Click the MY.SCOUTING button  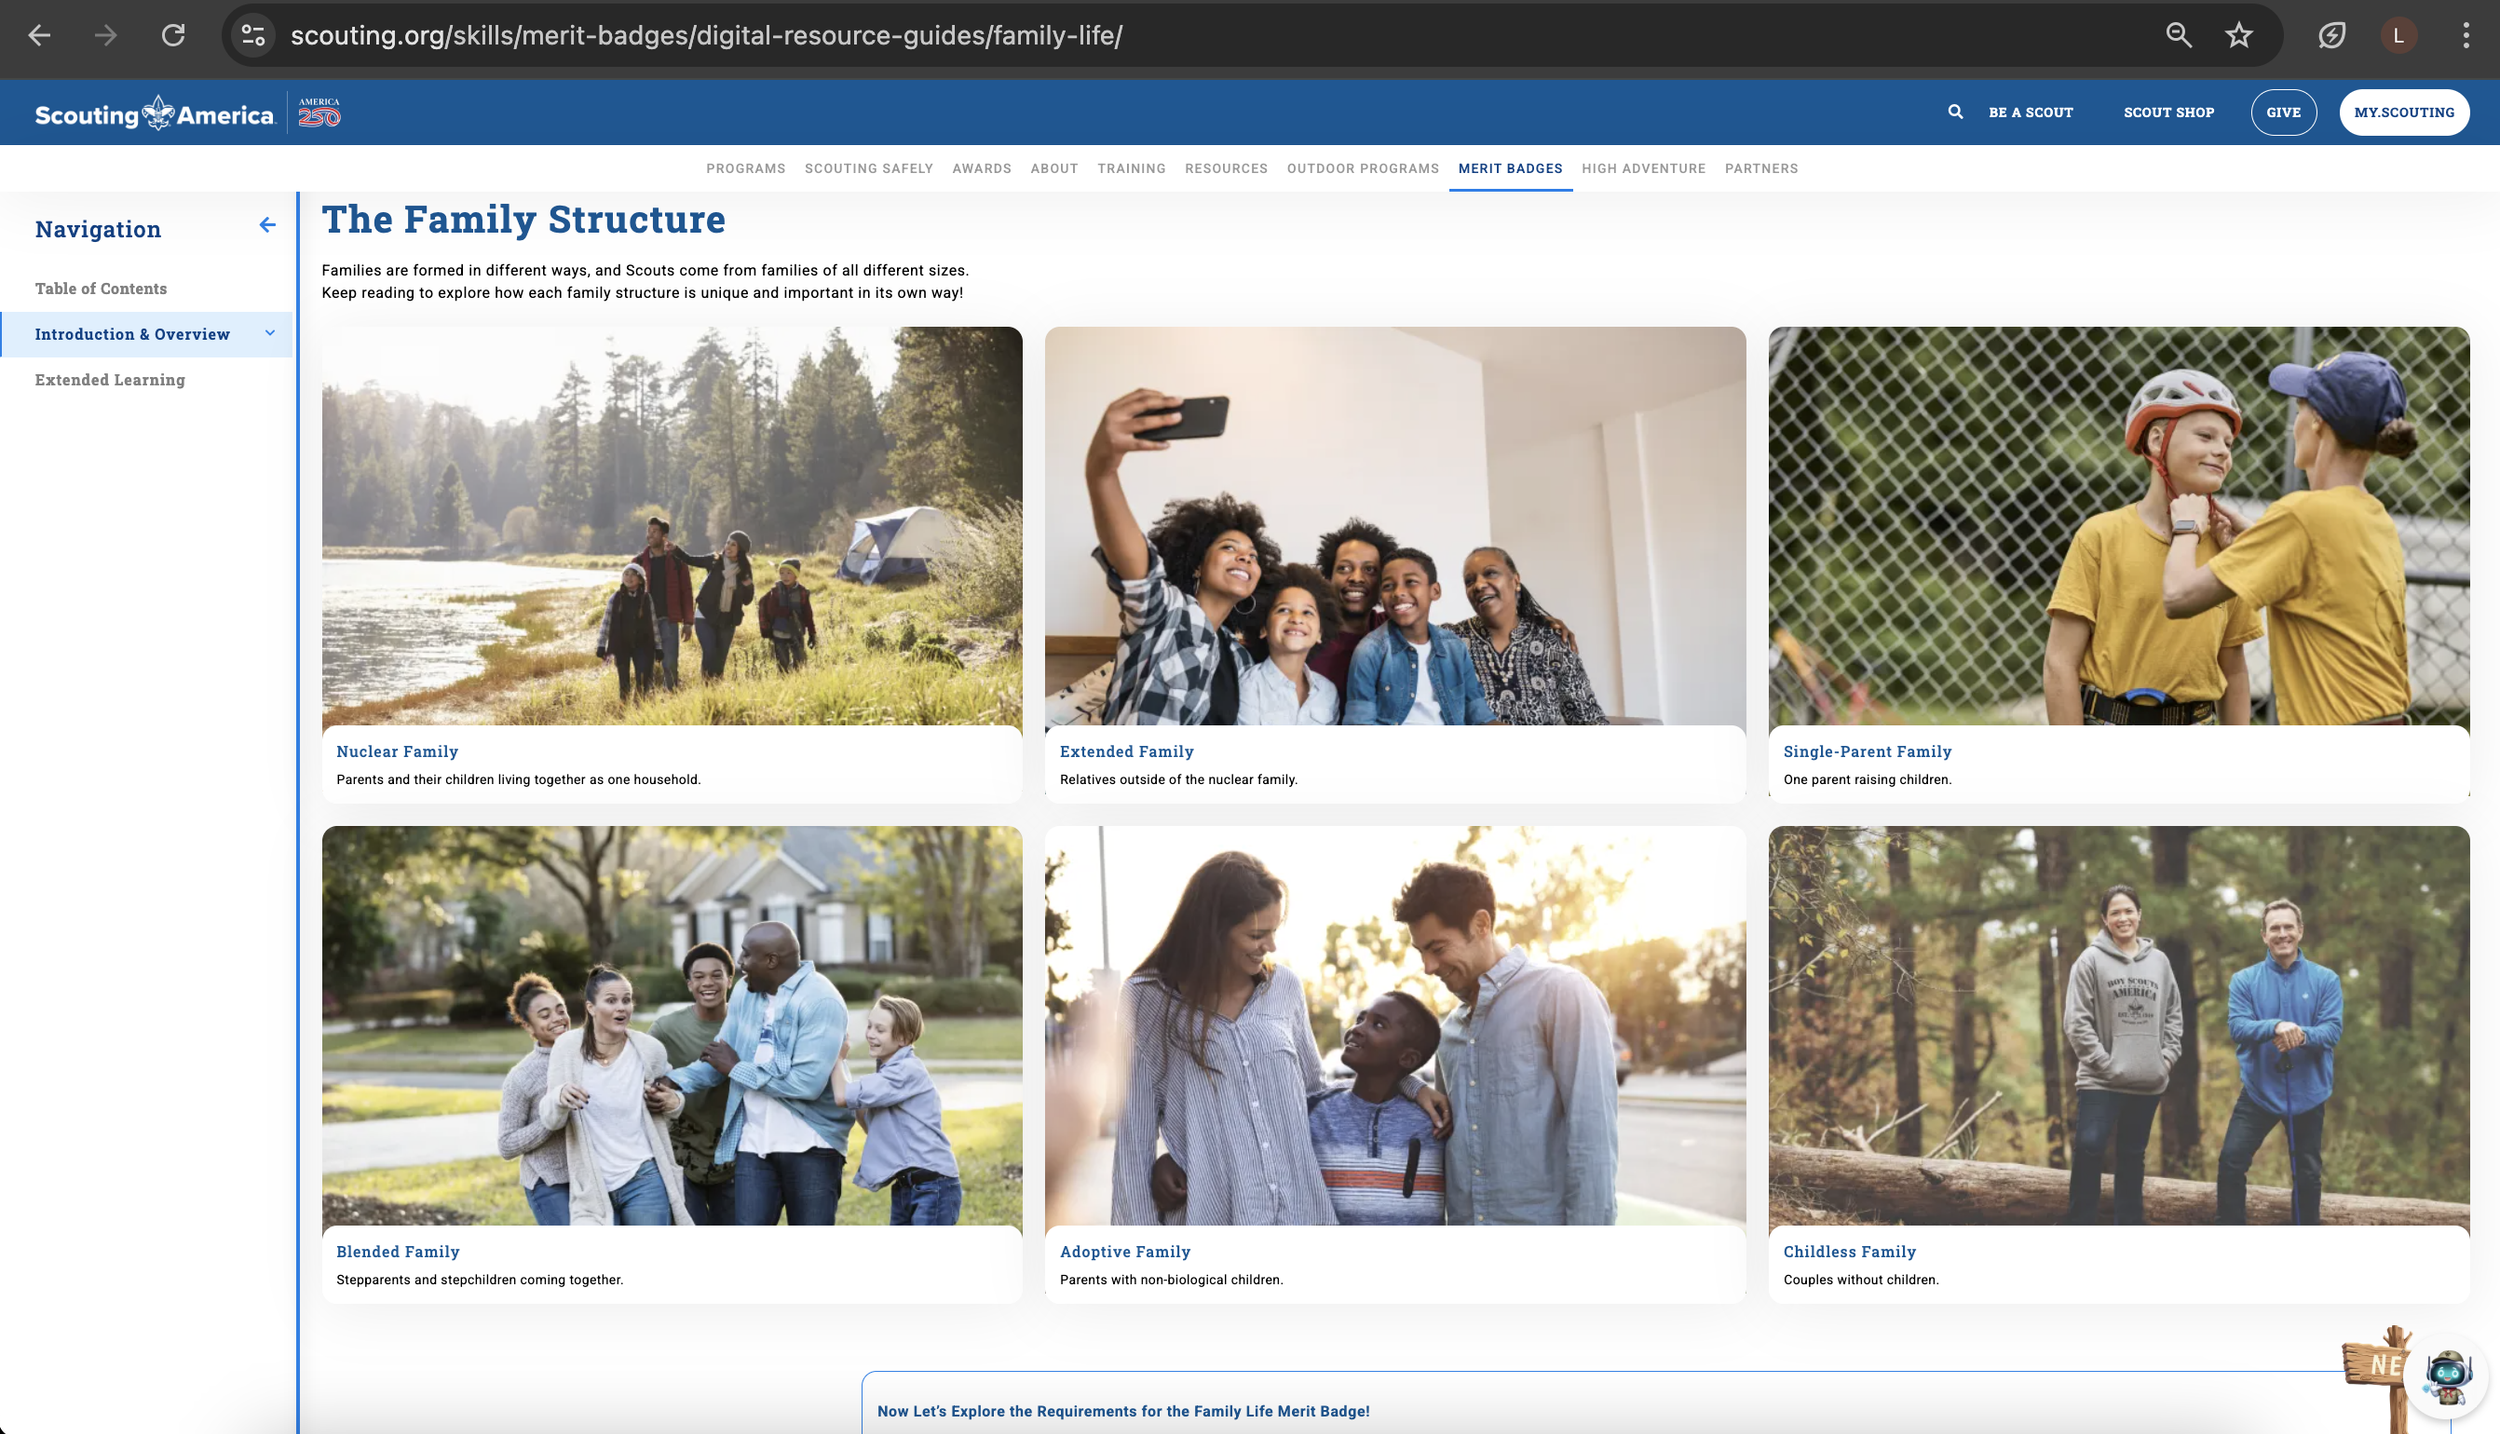(2403, 112)
